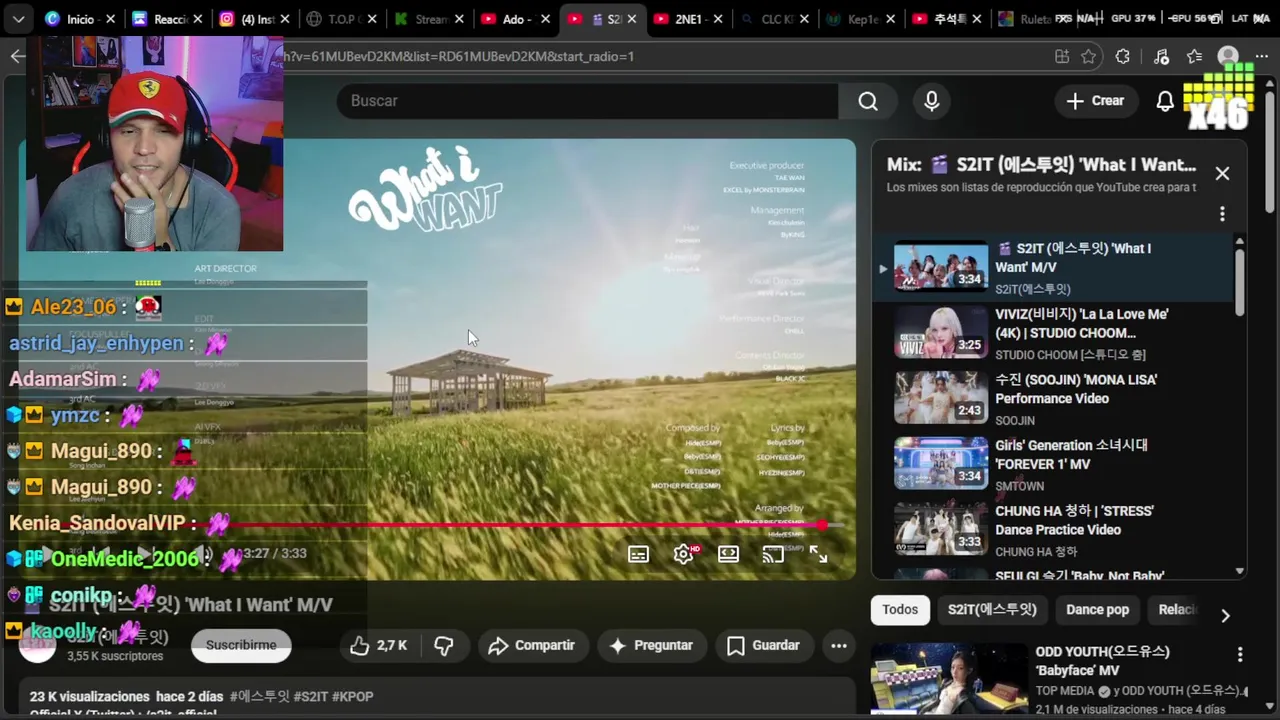The image size is (1280, 720).
Task: Click the #에스투잇 hashtag
Action: 259,697
